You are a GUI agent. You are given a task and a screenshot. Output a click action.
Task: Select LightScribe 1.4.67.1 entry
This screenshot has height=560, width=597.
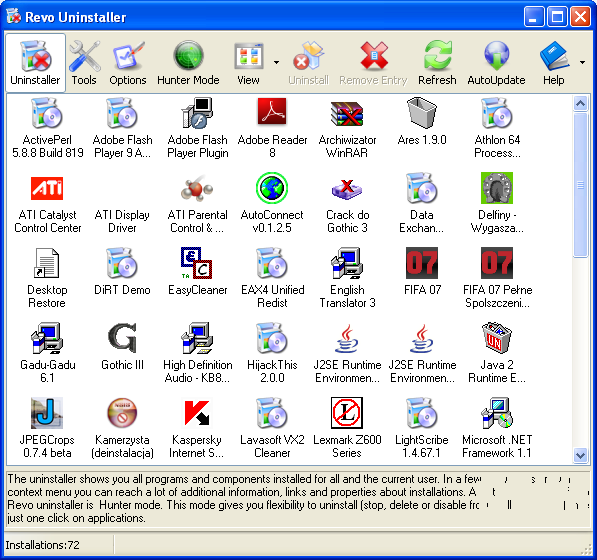point(421,428)
